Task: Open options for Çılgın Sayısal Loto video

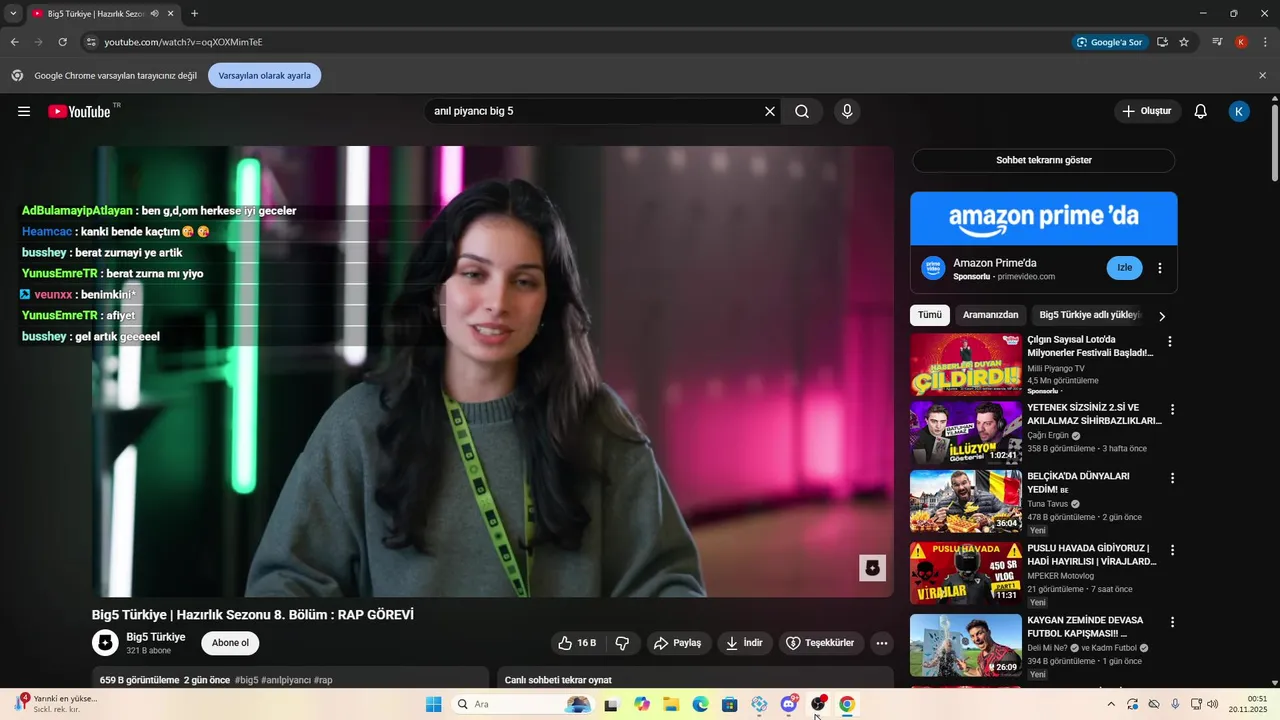Action: [x=1170, y=341]
